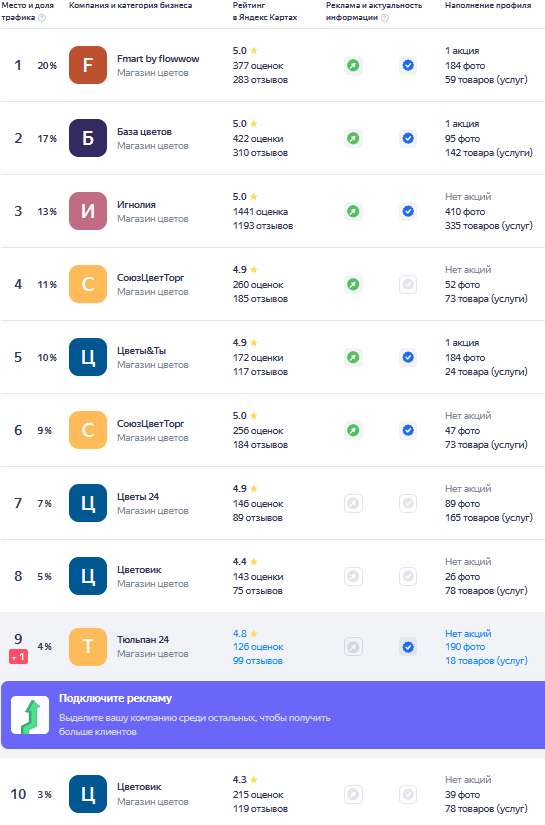
Task: Click the Подключите рекламу banner title
Action: tap(115, 699)
